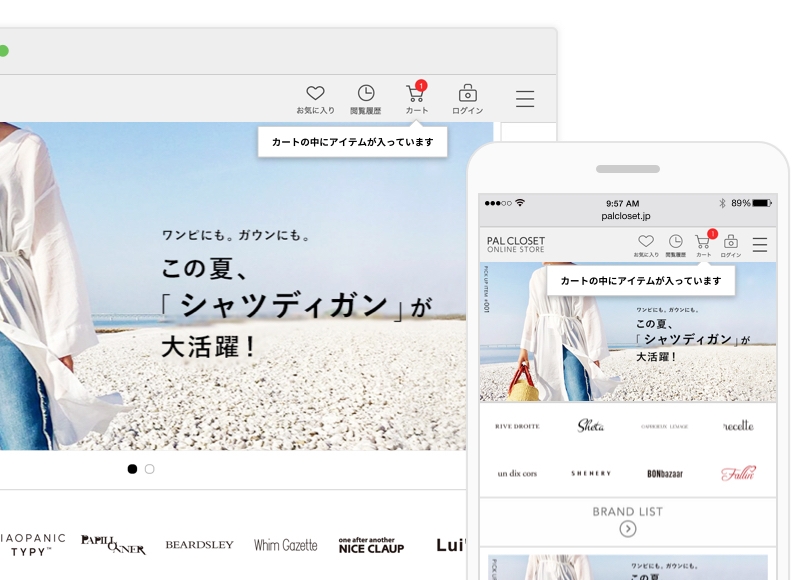Open the one after another NICE CLAUP link
Screen dimensions: 800x580
(x=371, y=543)
